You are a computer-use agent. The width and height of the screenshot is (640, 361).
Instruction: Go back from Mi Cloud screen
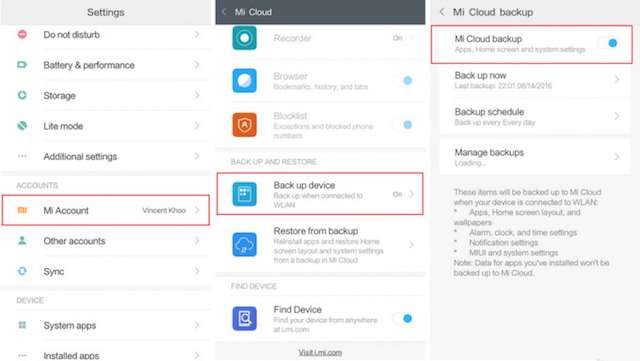[x=224, y=12]
